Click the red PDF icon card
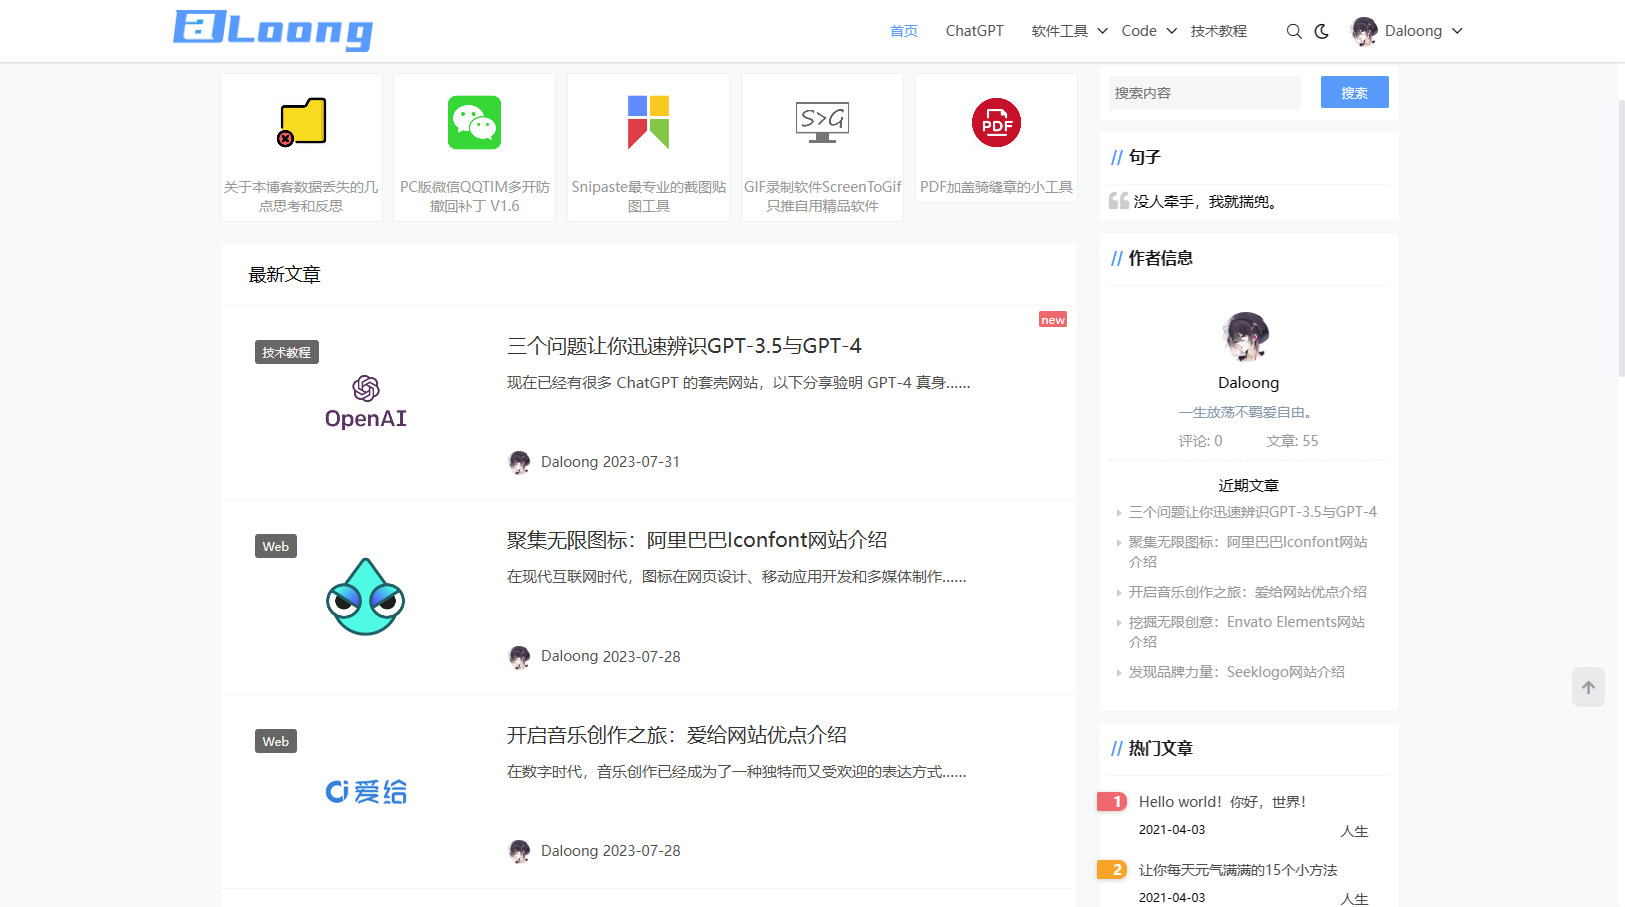Screen dimensions: 1625x907 [996, 122]
